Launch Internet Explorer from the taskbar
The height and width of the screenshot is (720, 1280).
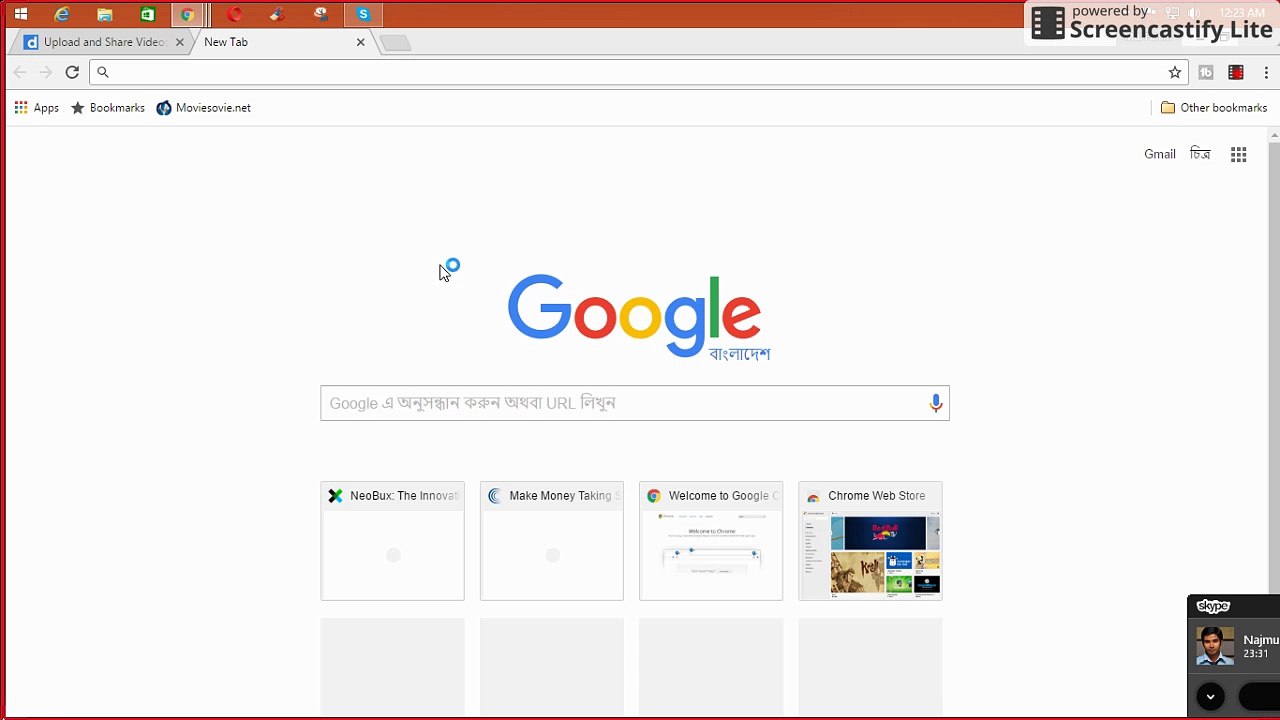click(x=62, y=15)
